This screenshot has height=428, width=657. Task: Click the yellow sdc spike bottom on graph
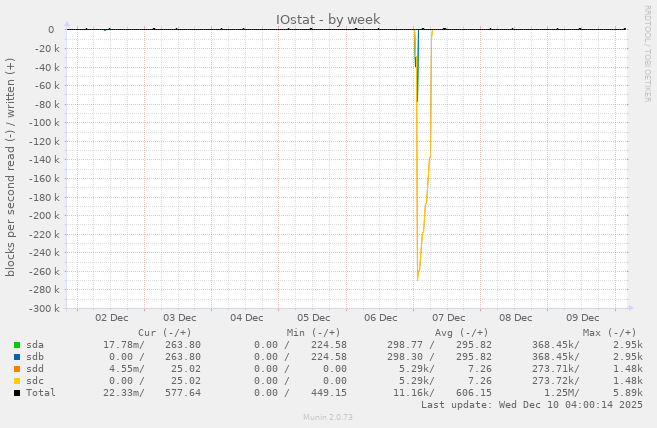point(417,279)
